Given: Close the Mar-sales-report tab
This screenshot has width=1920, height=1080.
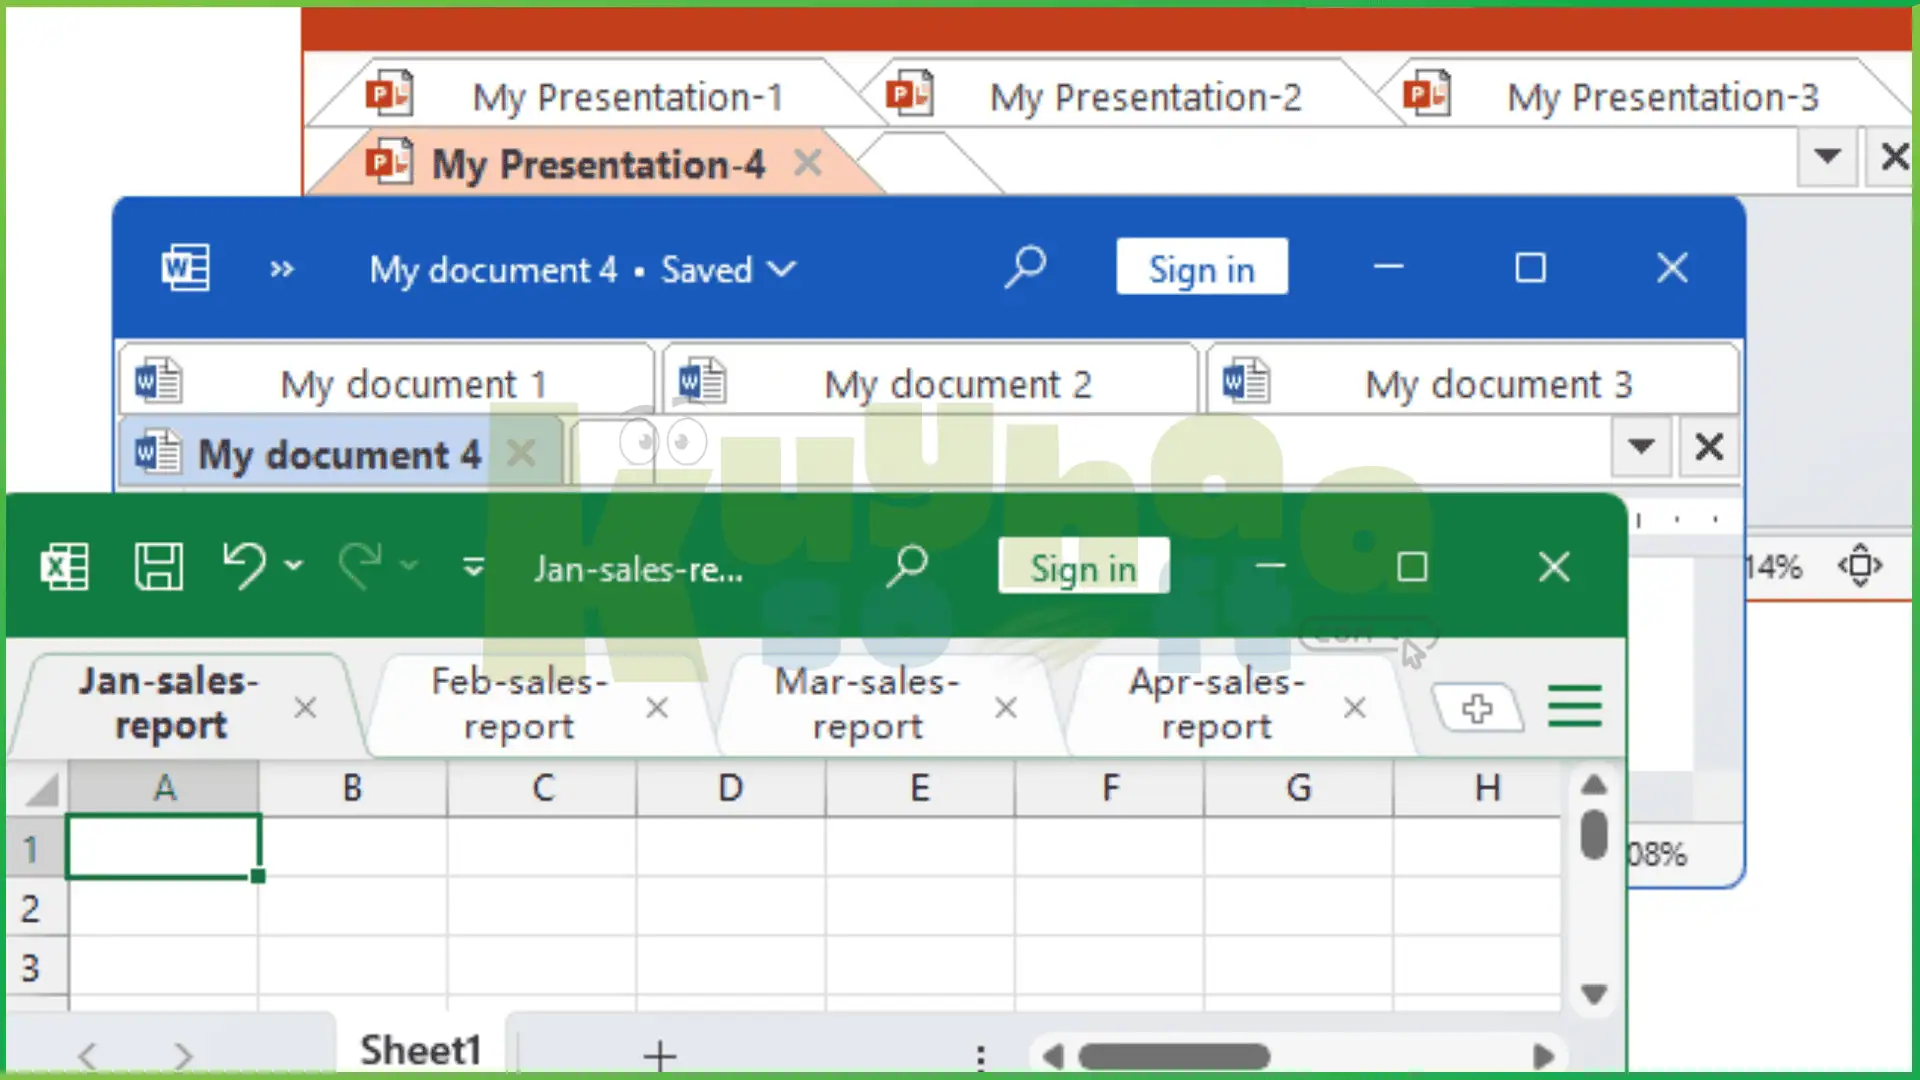Looking at the screenshot, I should 1006,708.
